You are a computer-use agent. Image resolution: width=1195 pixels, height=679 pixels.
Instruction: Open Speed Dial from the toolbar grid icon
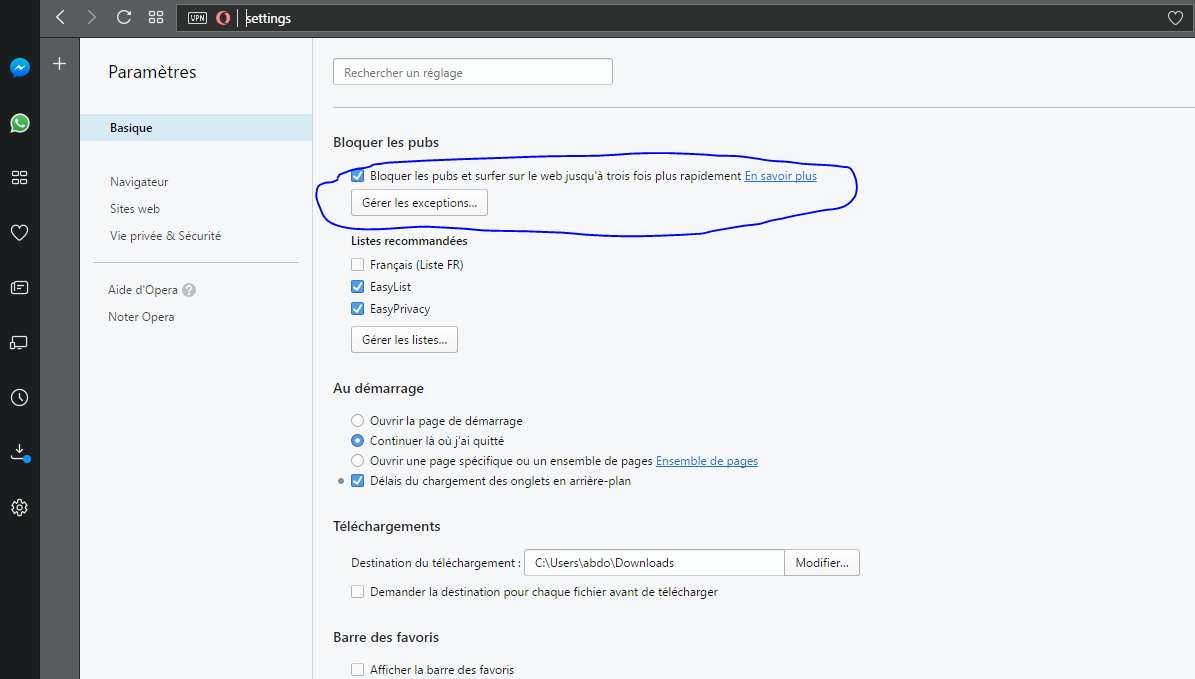coord(156,18)
